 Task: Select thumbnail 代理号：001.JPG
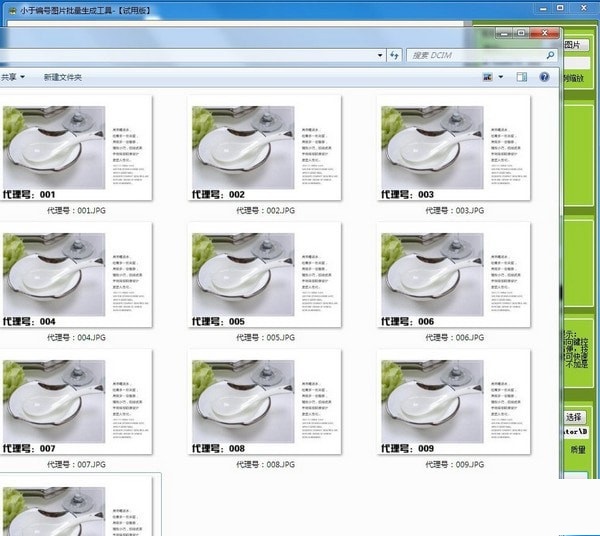(x=76, y=148)
